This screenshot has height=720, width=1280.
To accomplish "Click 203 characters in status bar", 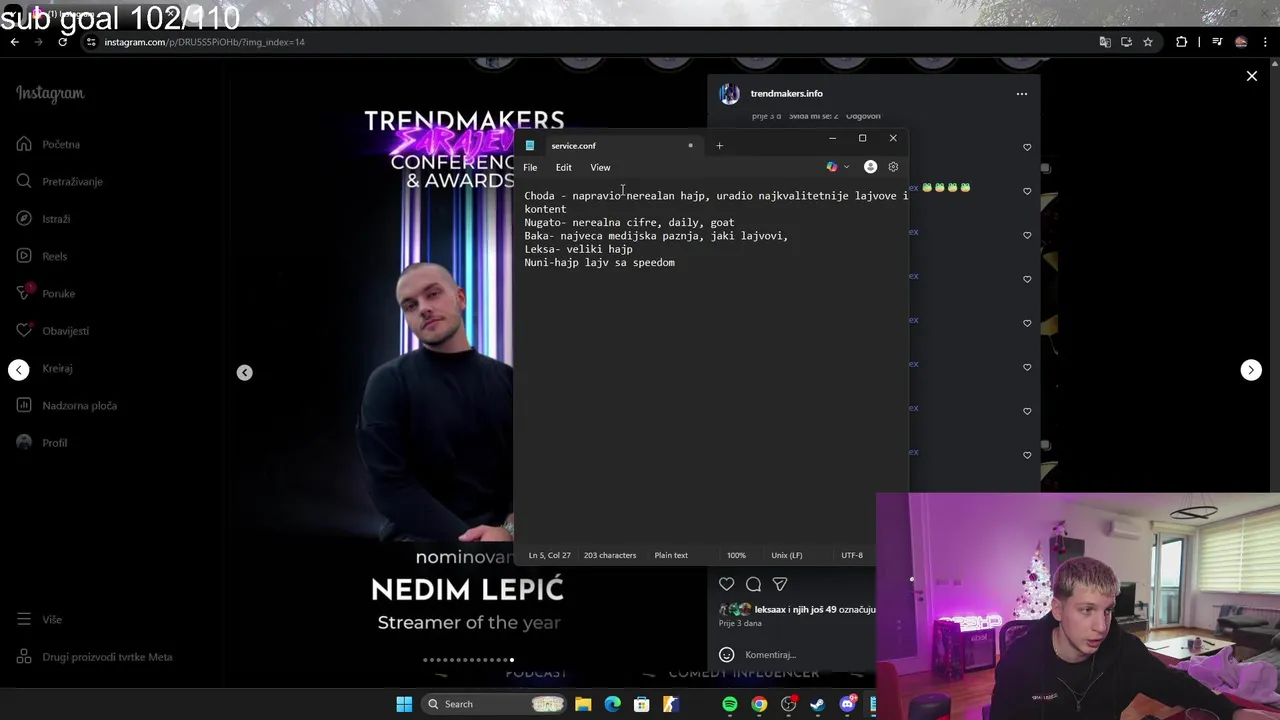I will [610, 555].
